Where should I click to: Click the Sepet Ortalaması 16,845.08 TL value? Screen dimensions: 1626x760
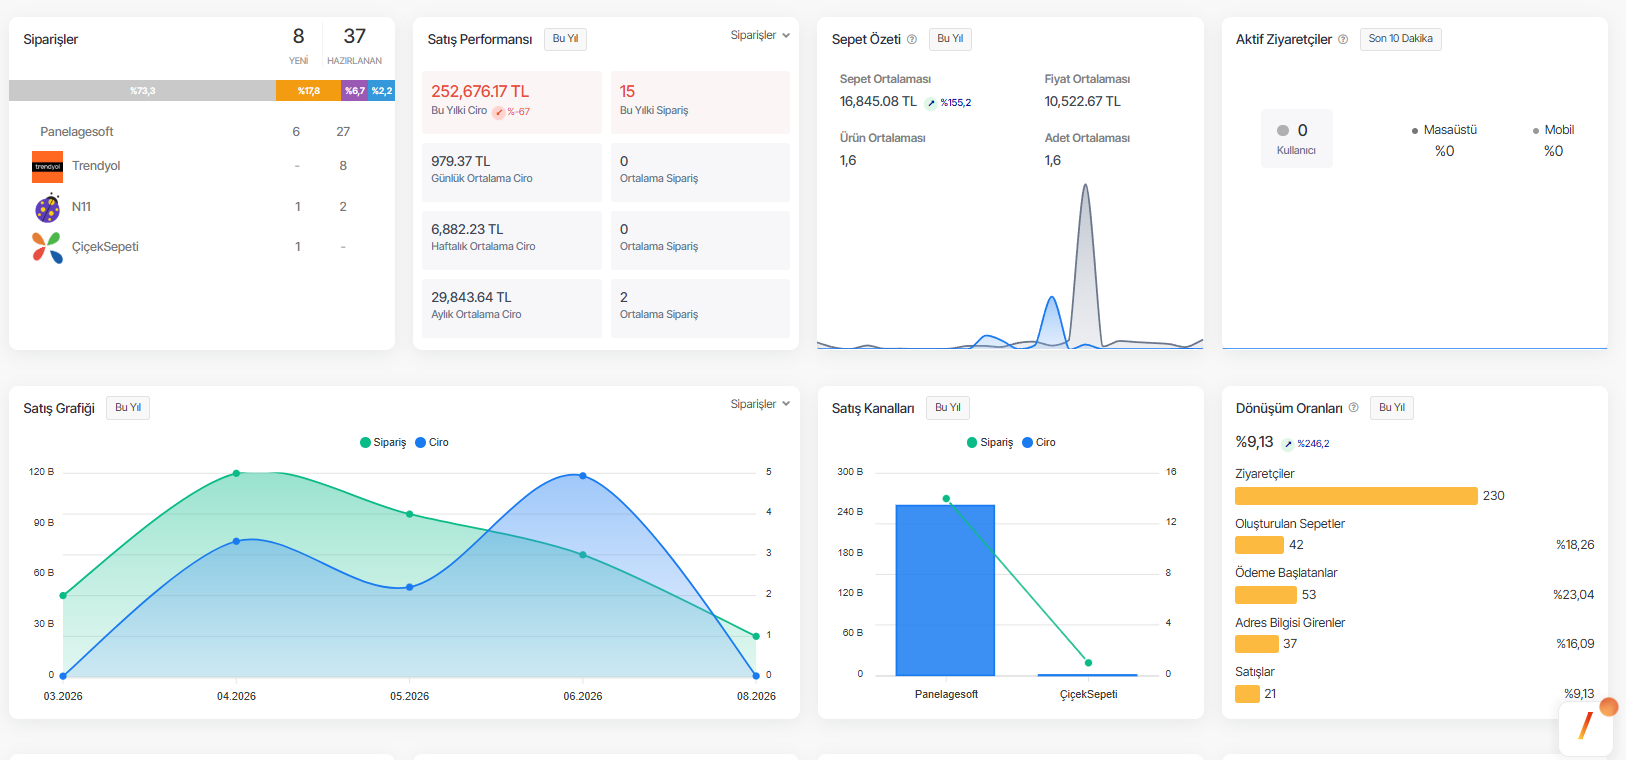pyautogui.click(x=878, y=102)
